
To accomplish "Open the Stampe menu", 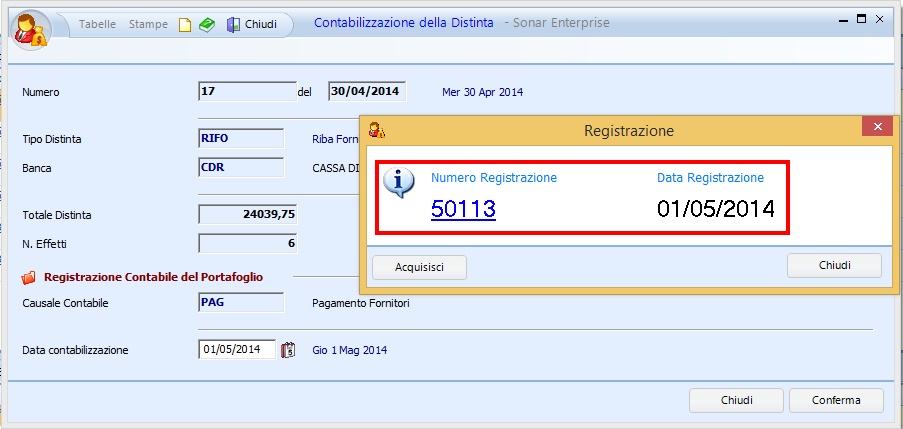I will [148, 24].
